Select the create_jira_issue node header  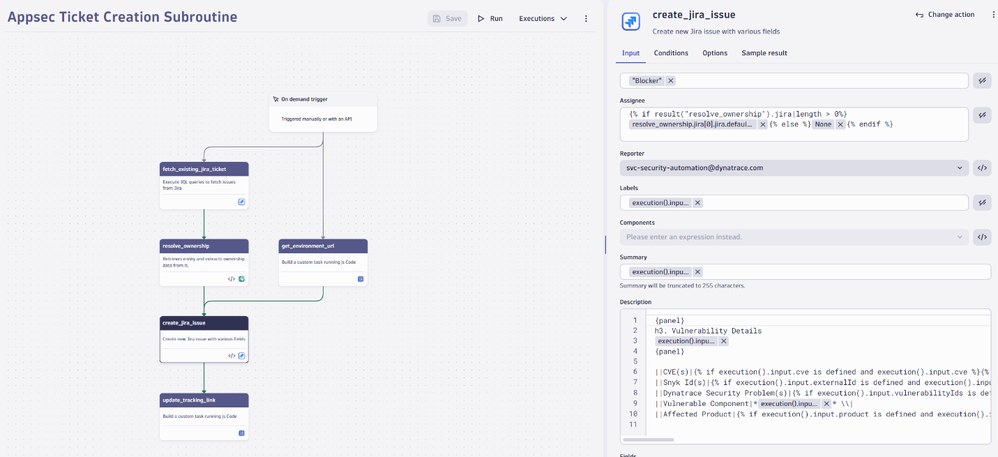click(x=204, y=323)
